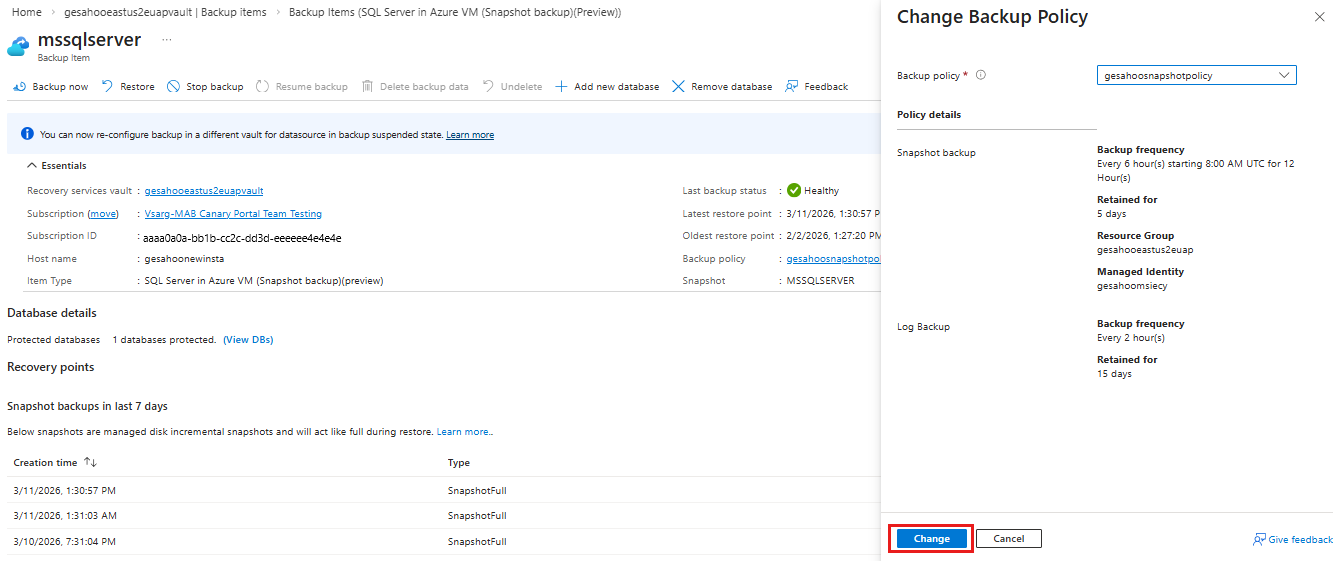This screenshot has width=1333, height=561.
Task: Click the MSSQLSERVER snapshot value
Action: pos(821,281)
